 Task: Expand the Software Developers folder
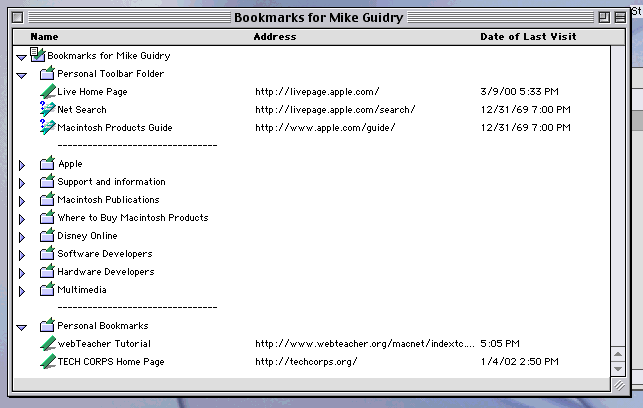21,254
